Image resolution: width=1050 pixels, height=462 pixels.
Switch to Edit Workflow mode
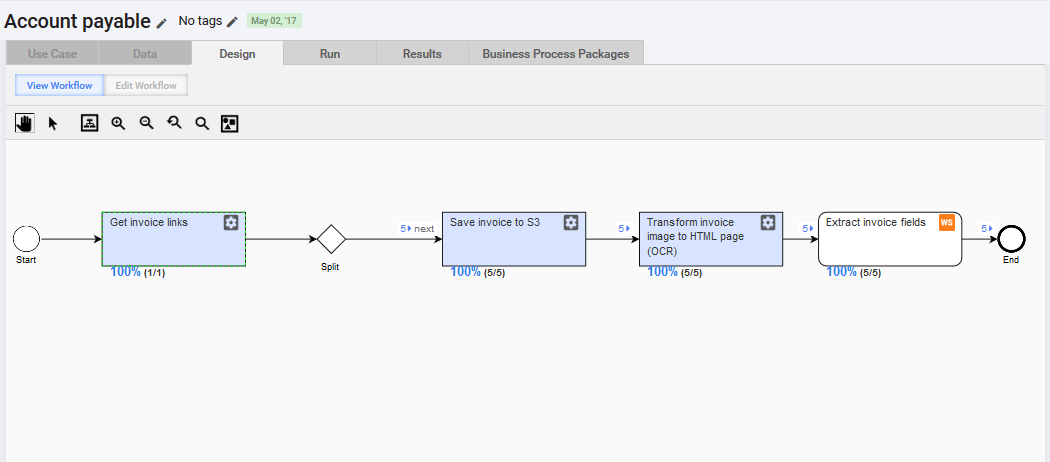[146, 86]
